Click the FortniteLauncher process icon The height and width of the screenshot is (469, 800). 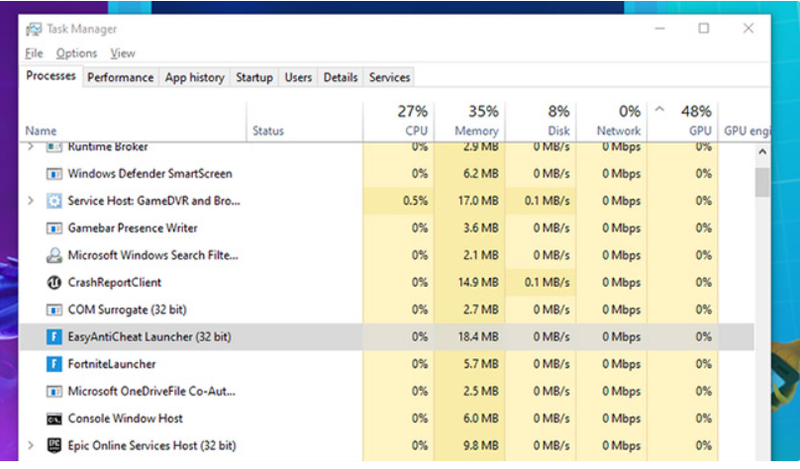54,364
